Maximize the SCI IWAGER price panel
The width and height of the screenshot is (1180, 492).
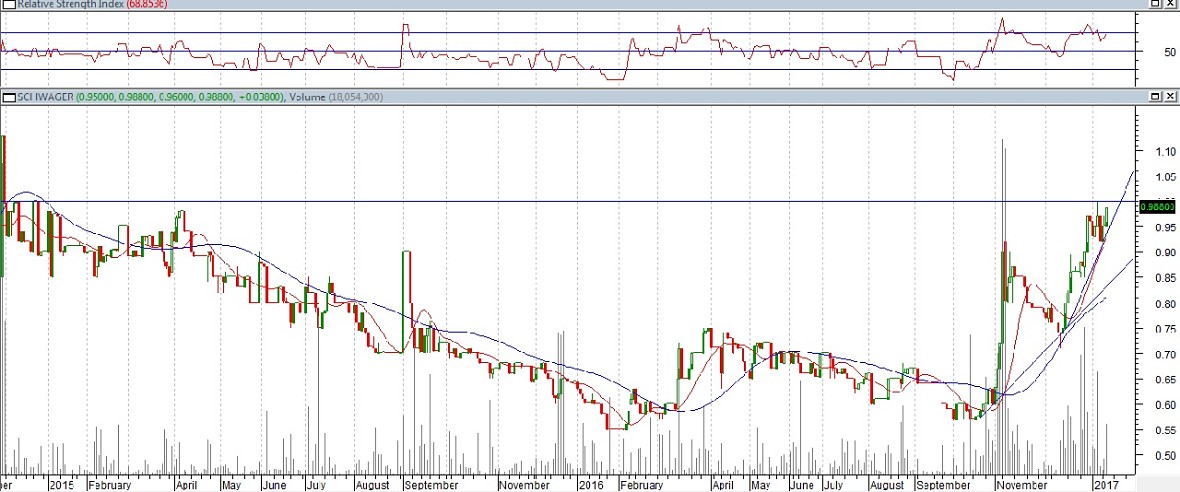1155,97
